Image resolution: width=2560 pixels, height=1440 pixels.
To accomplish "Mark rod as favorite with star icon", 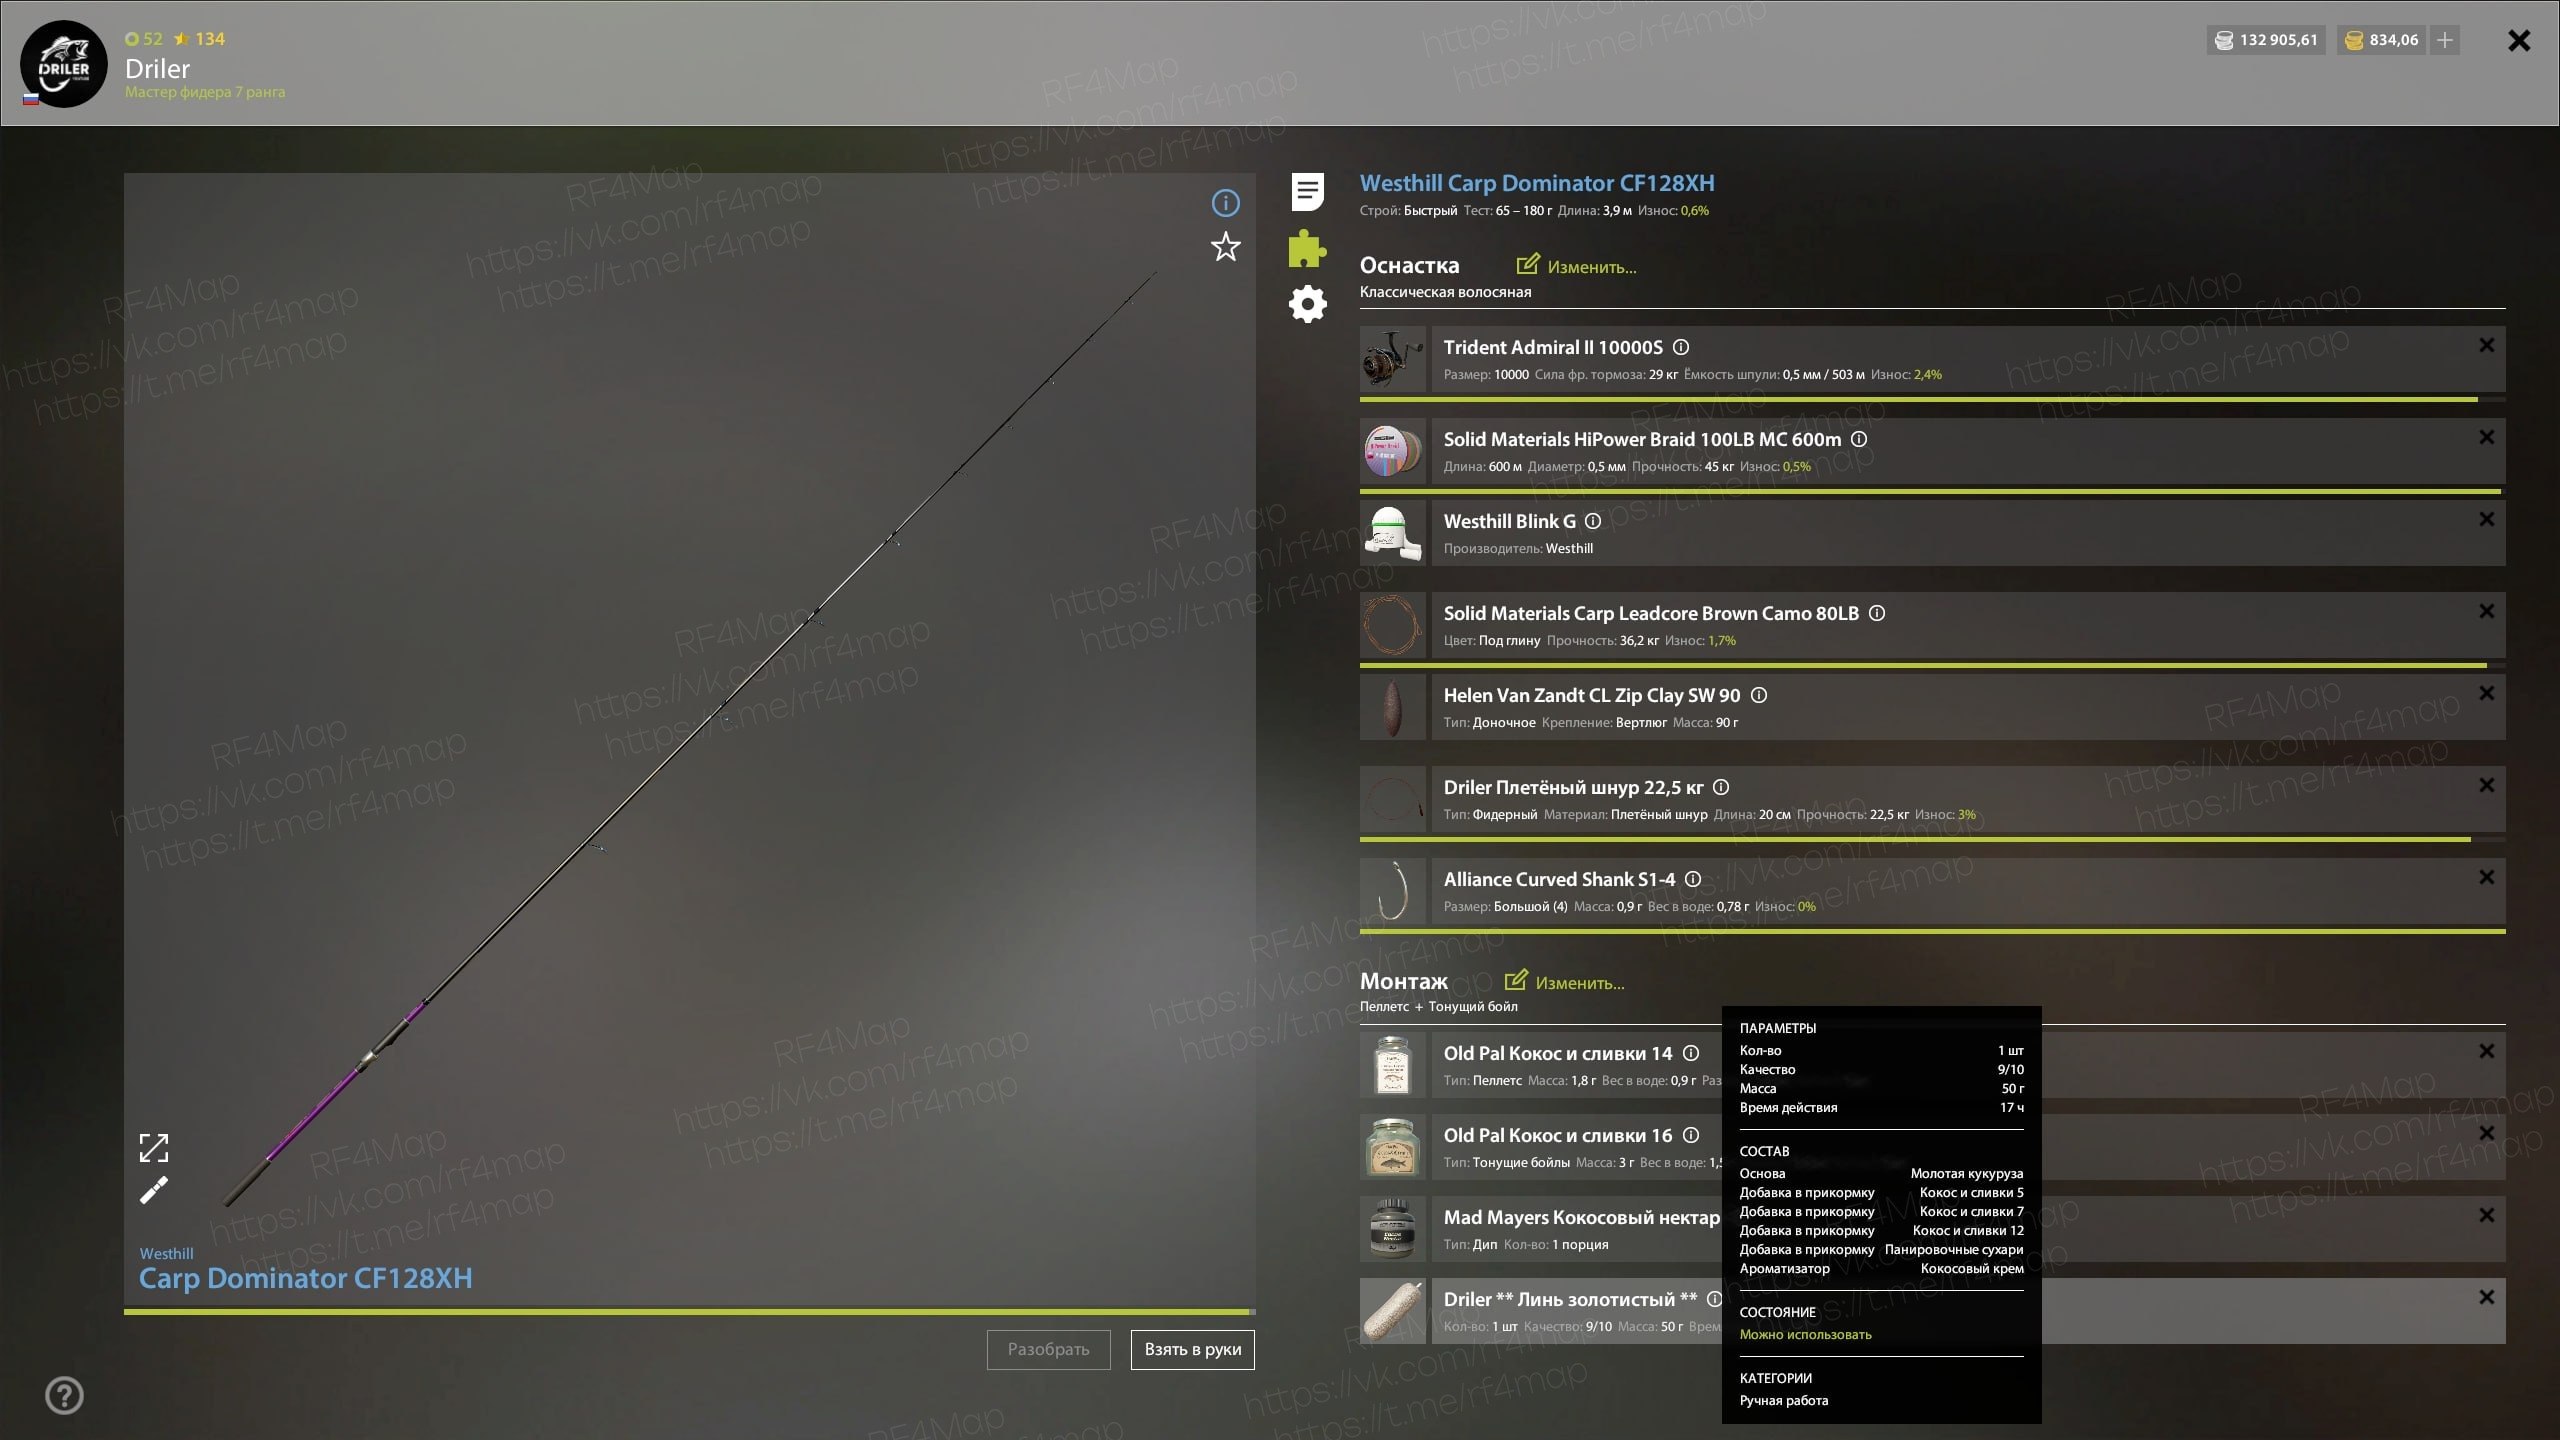I will pos(1225,247).
